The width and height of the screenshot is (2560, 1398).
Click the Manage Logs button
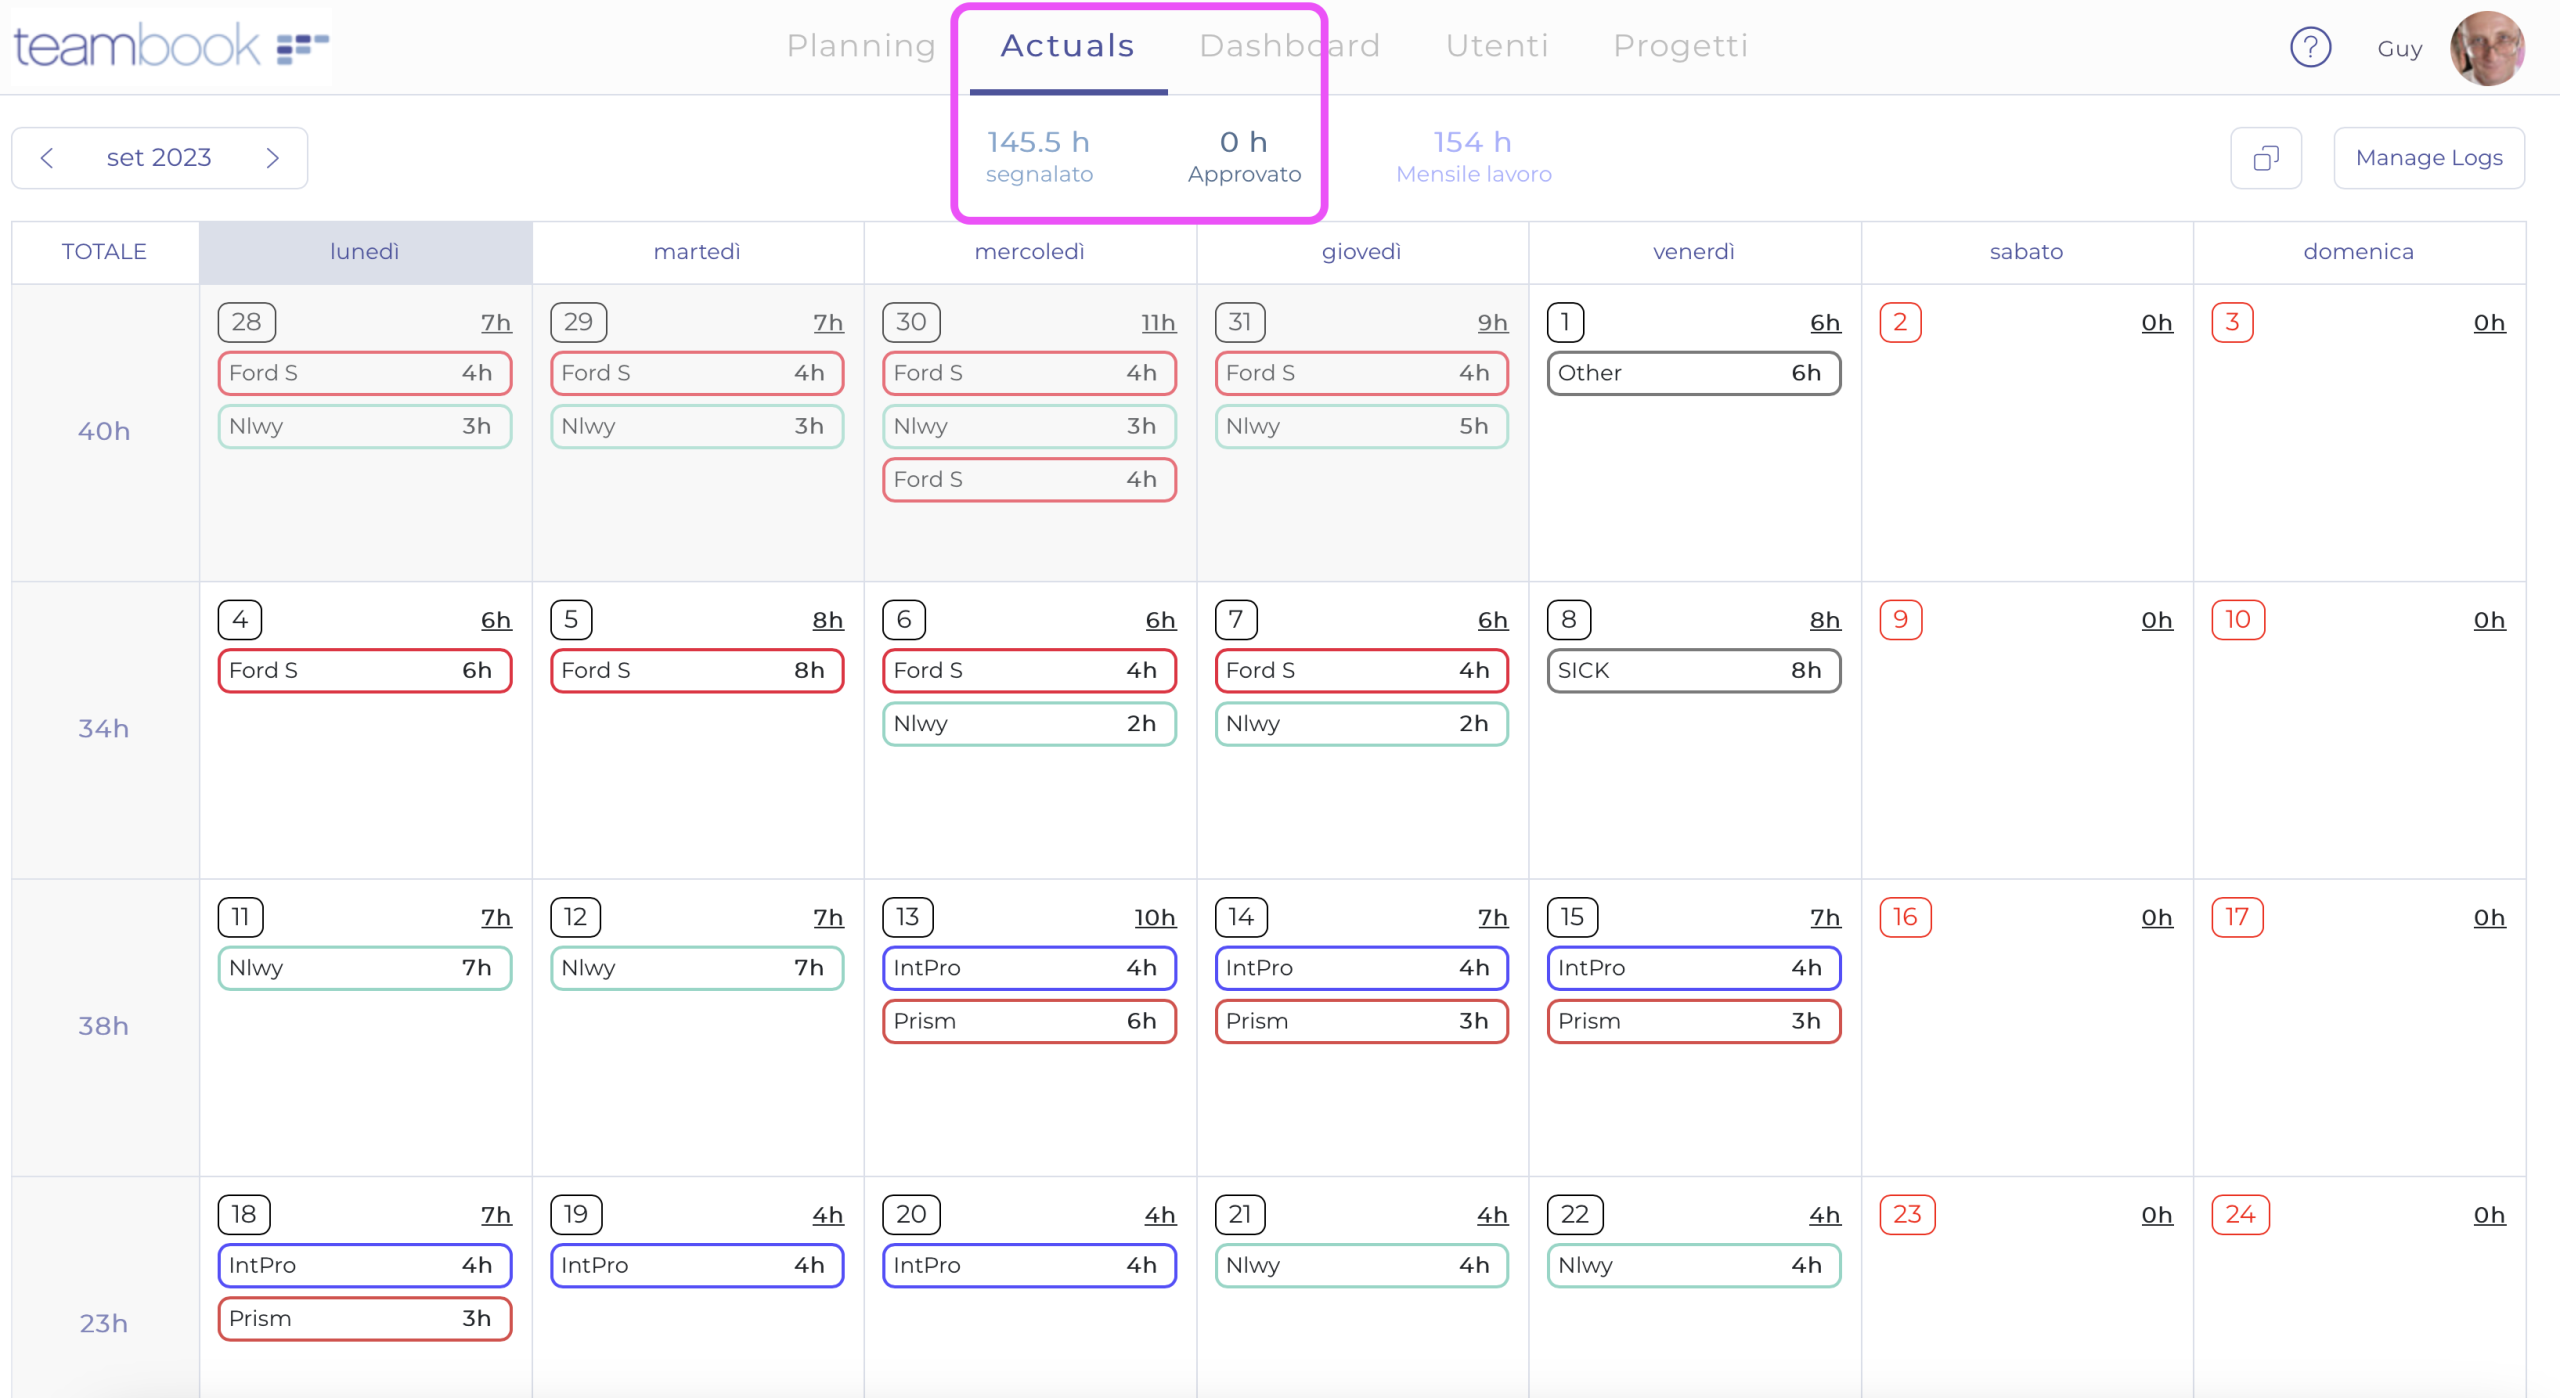pyautogui.click(x=2428, y=158)
